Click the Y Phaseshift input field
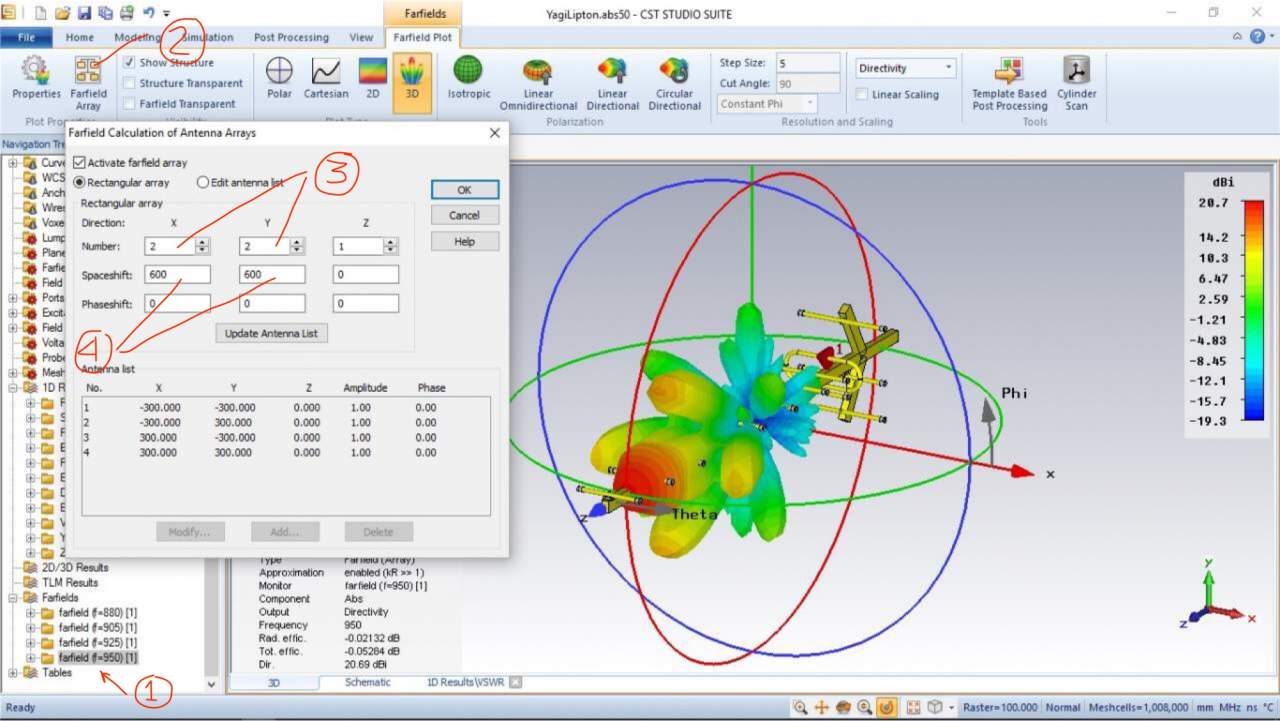 click(x=272, y=303)
